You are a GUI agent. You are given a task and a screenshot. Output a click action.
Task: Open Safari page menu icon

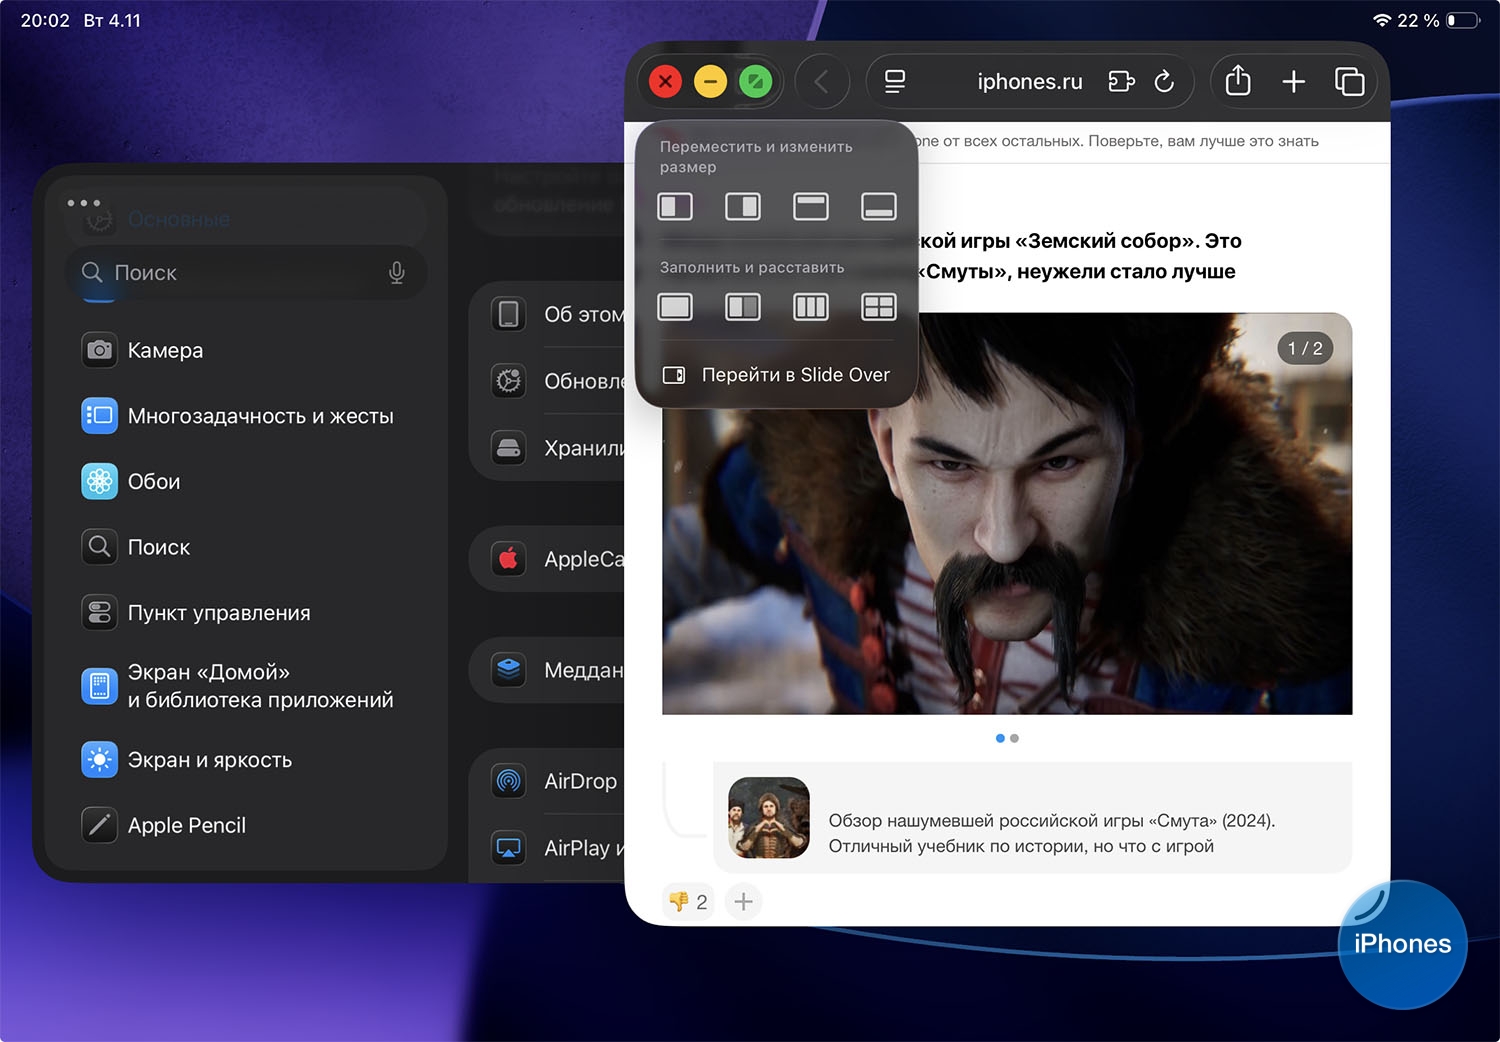coord(895,81)
